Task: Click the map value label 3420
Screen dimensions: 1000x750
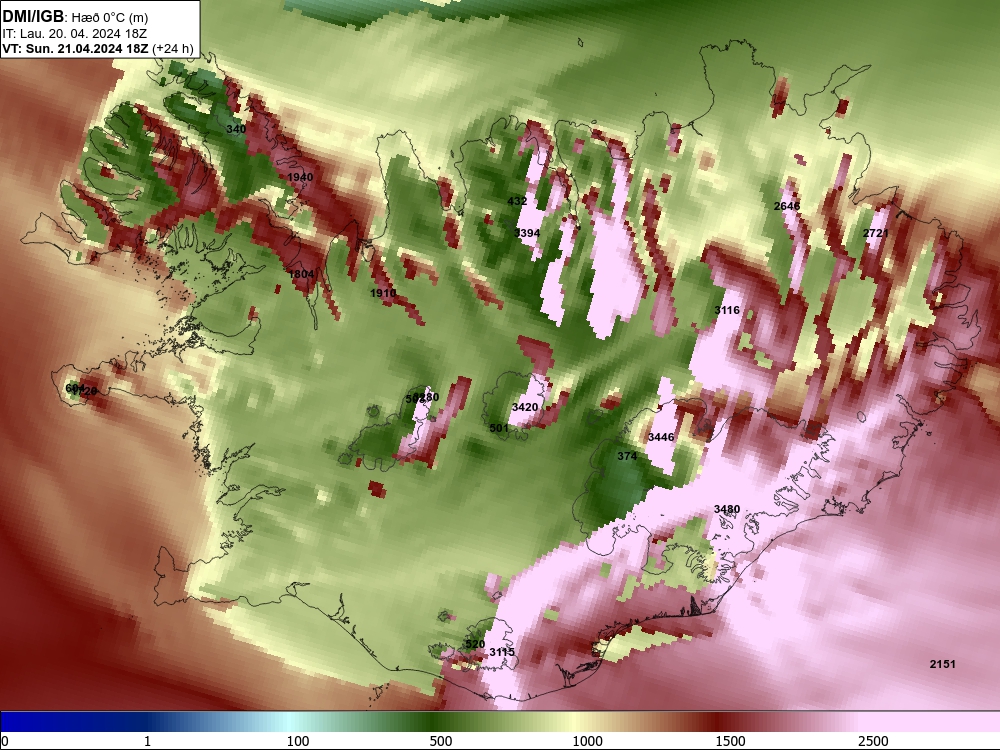Action: pyautogui.click(x=525, y=407)
